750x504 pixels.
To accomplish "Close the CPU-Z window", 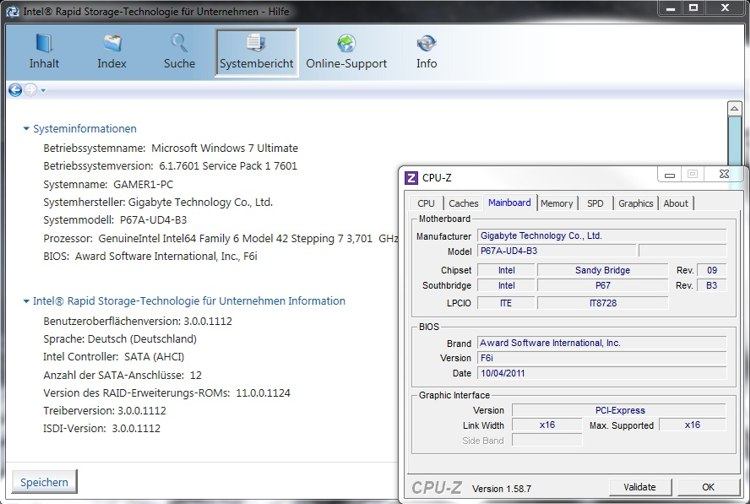I will coord(724,174).
